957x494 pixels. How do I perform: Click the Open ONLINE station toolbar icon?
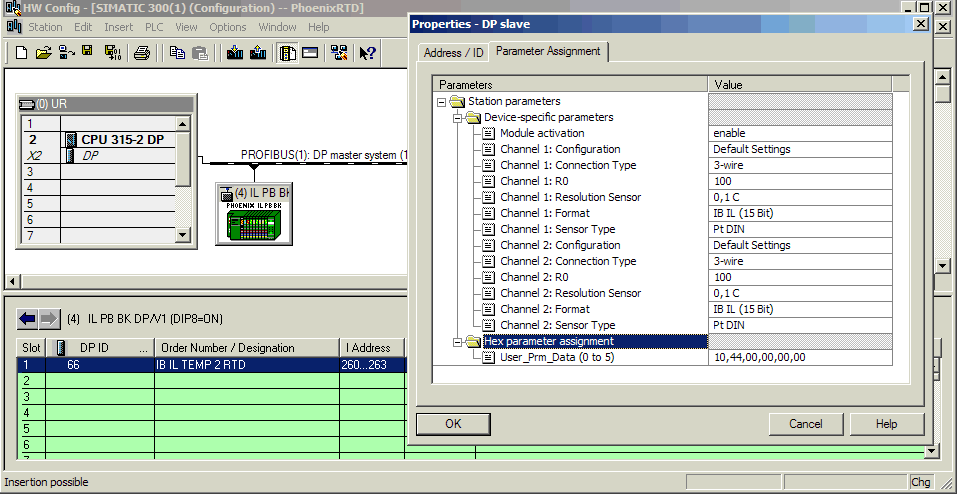(67, 53)
